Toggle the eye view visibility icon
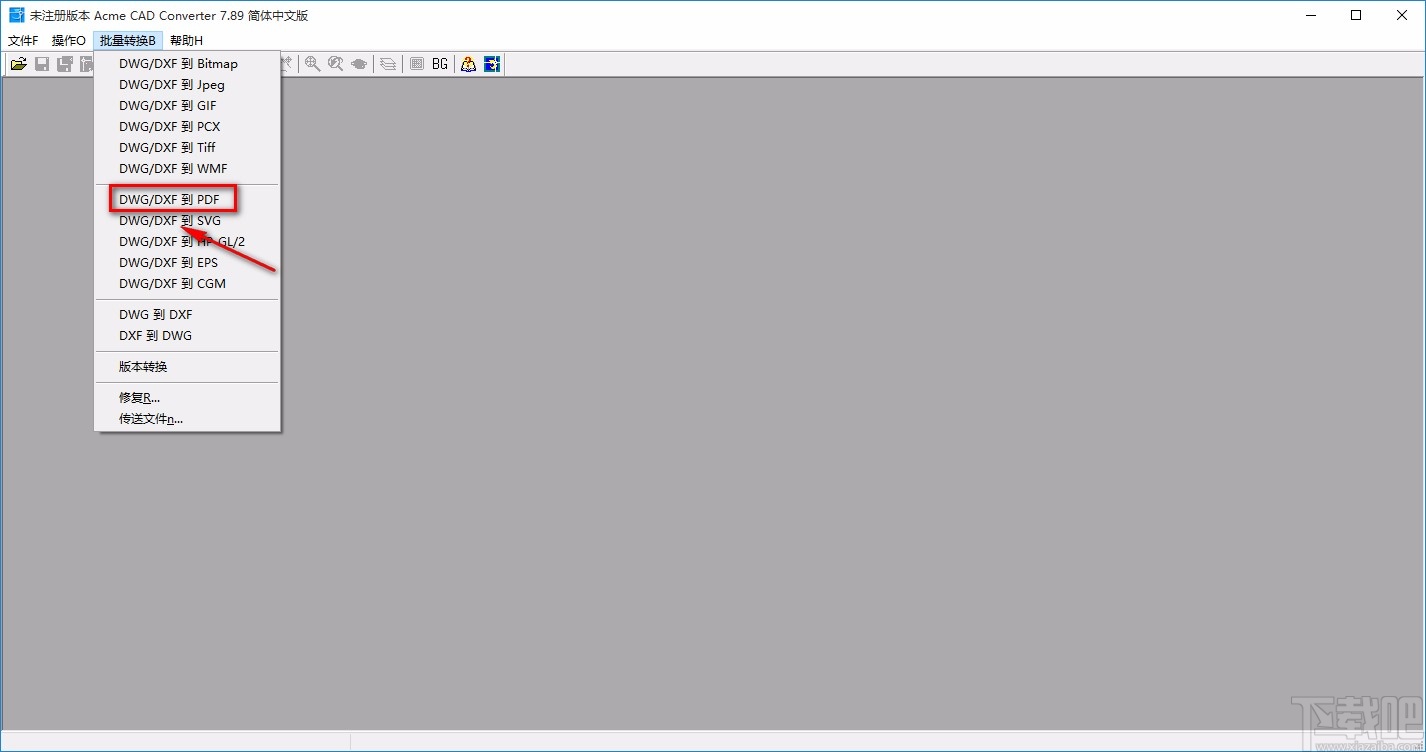This screenshot has height=752, width=1426. point(361,63)
